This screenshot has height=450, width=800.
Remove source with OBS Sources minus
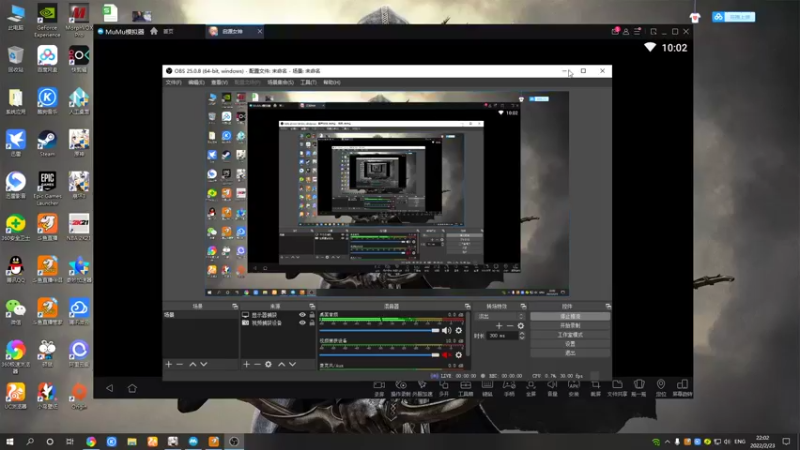[257, 364]
